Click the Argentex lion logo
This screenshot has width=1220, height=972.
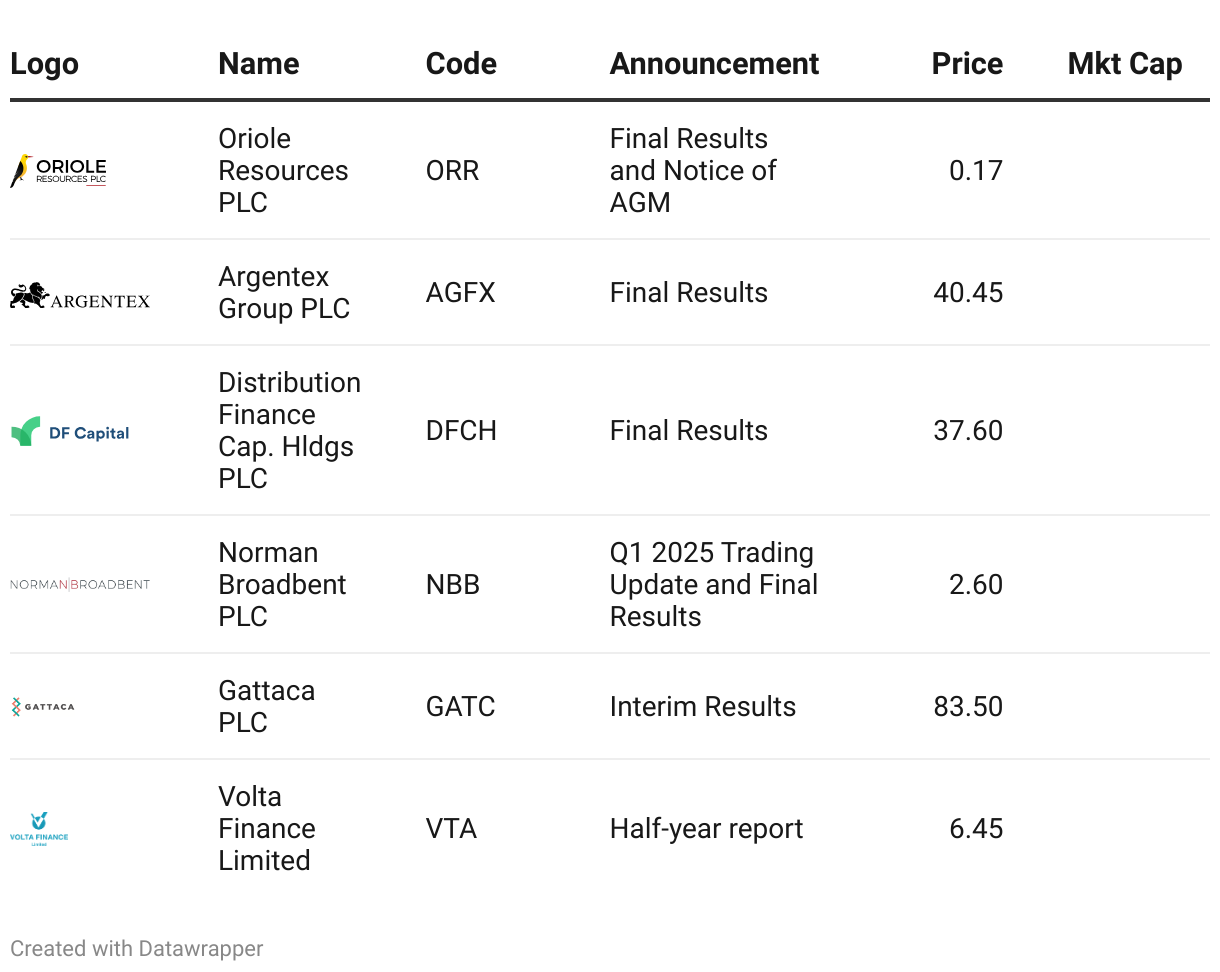click(x=80, y=296)
